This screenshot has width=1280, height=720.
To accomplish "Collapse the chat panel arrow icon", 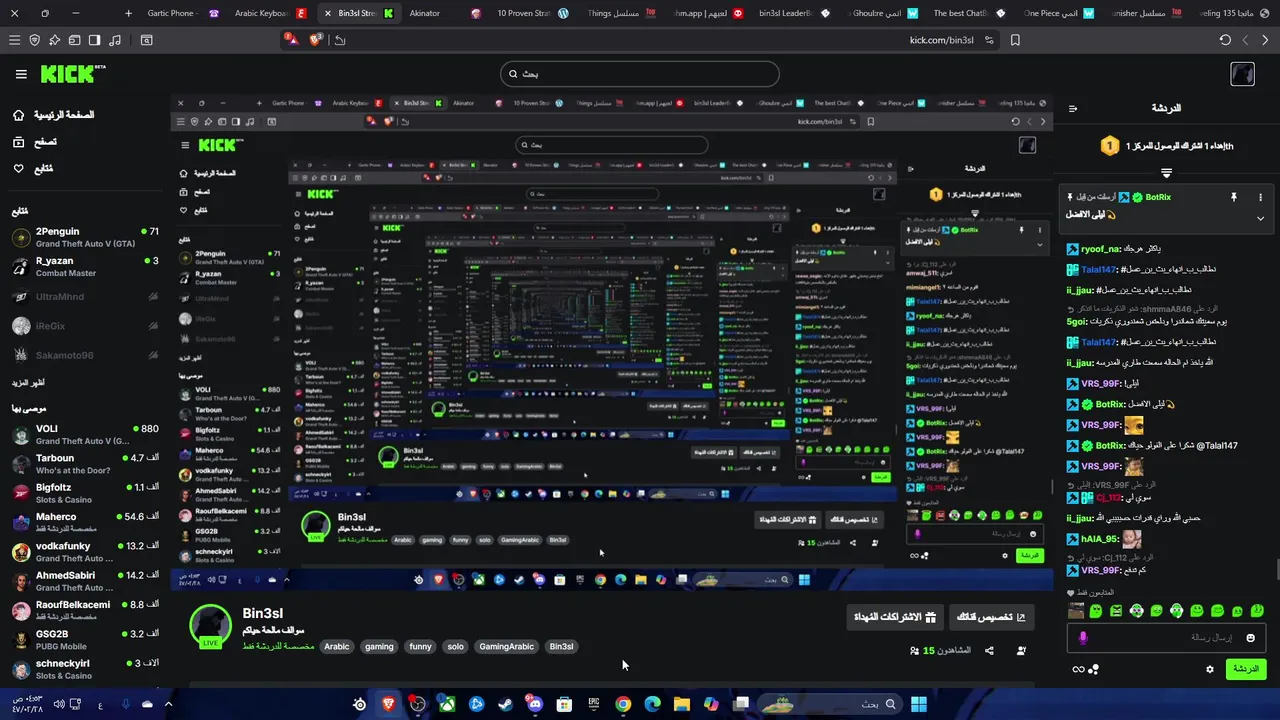I will (x=1073, y=108).
